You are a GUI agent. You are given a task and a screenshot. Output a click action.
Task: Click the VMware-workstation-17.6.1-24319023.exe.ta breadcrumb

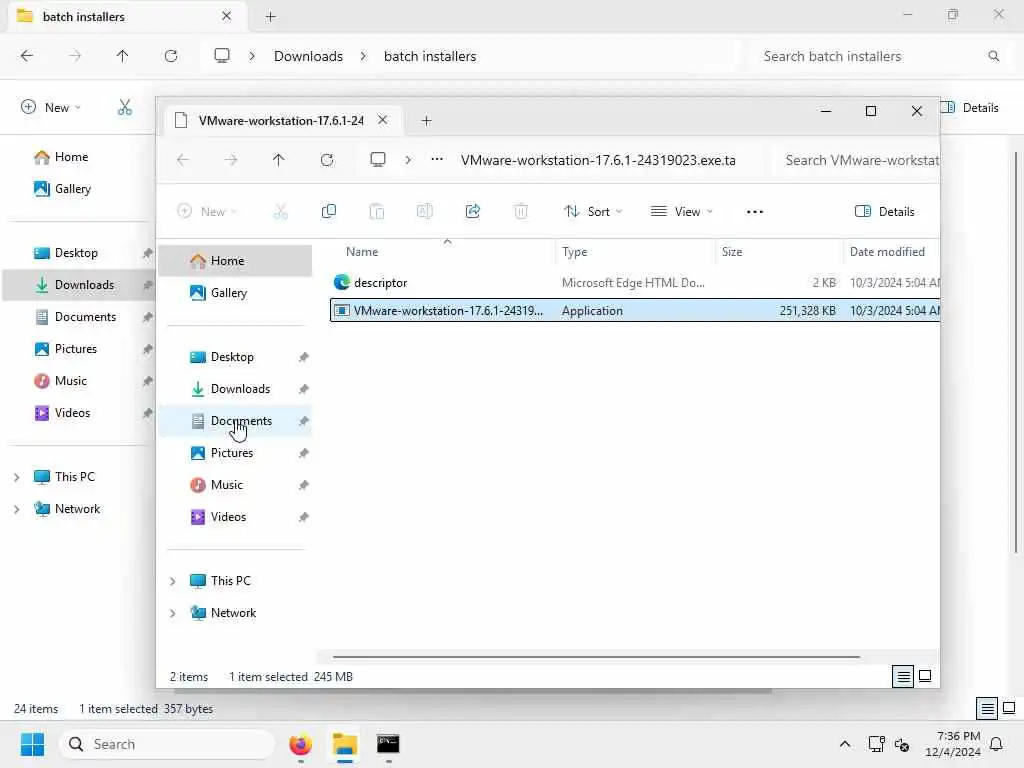598,160
